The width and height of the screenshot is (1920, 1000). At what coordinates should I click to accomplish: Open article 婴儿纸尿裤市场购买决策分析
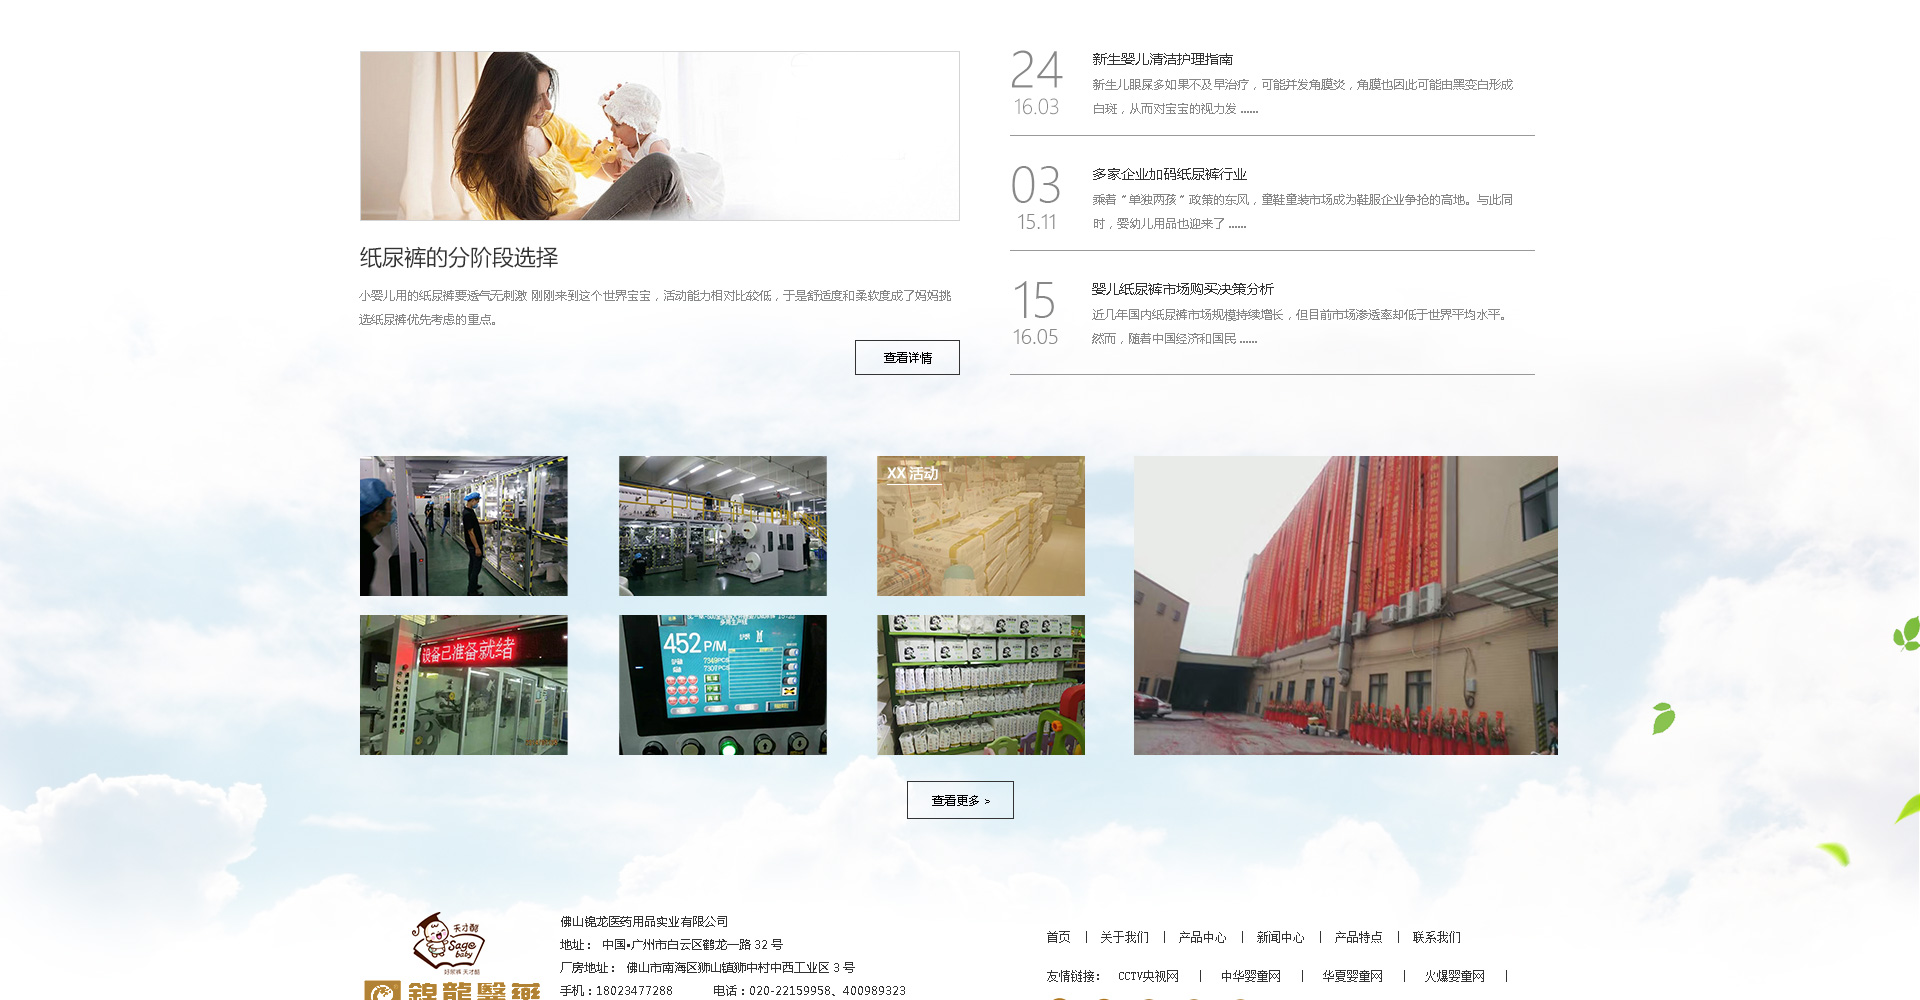coord(1182,290)
